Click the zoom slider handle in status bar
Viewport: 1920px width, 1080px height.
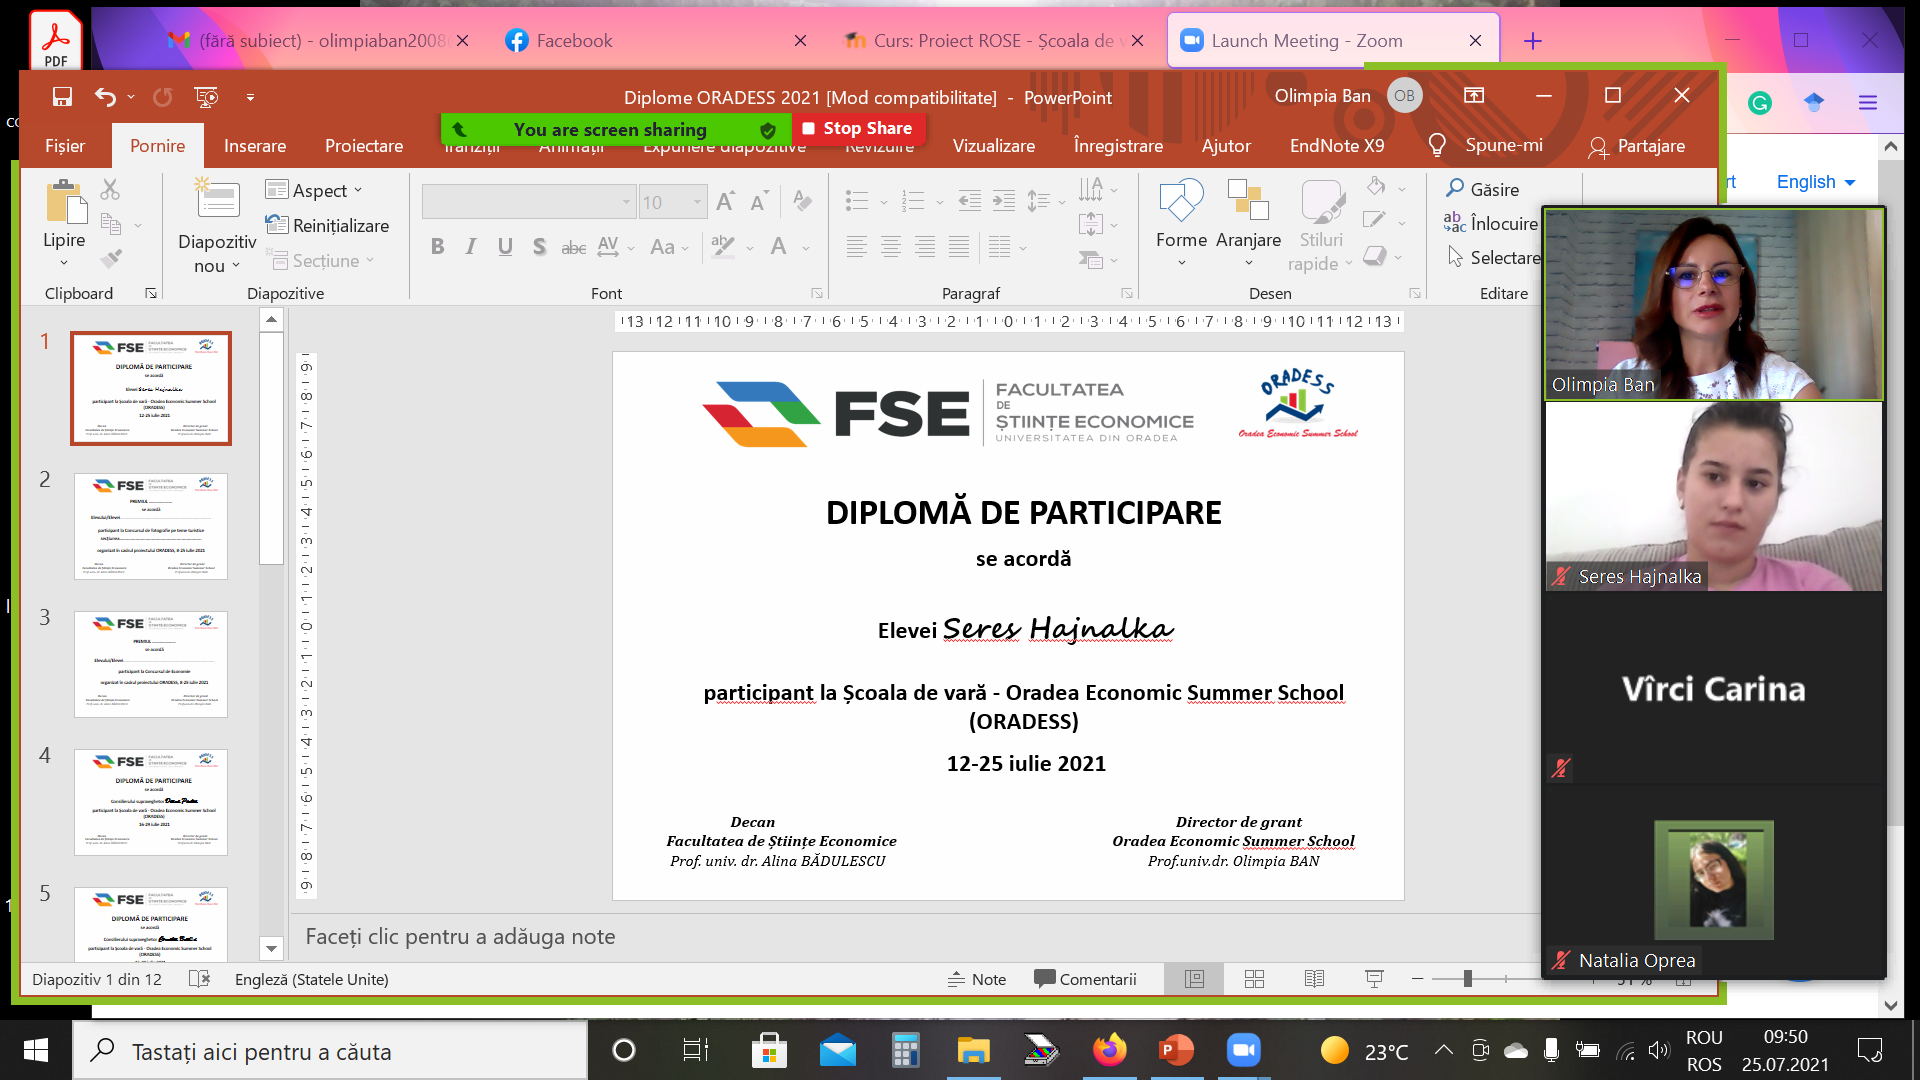[x=1467, y=979]
